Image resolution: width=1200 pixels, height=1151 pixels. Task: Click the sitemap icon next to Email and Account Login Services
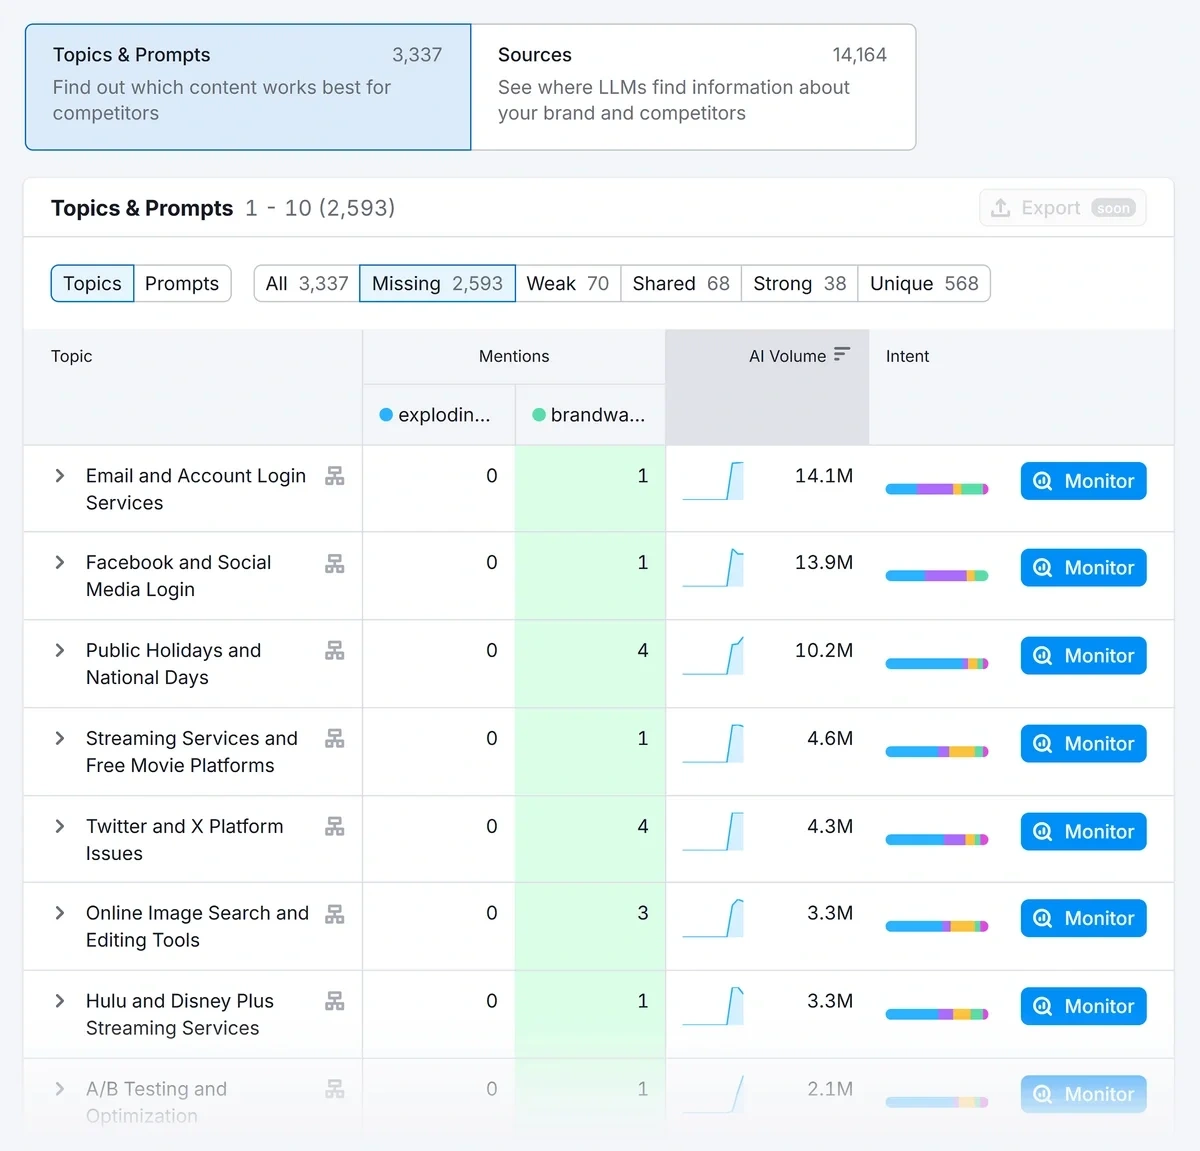(335, 476)
